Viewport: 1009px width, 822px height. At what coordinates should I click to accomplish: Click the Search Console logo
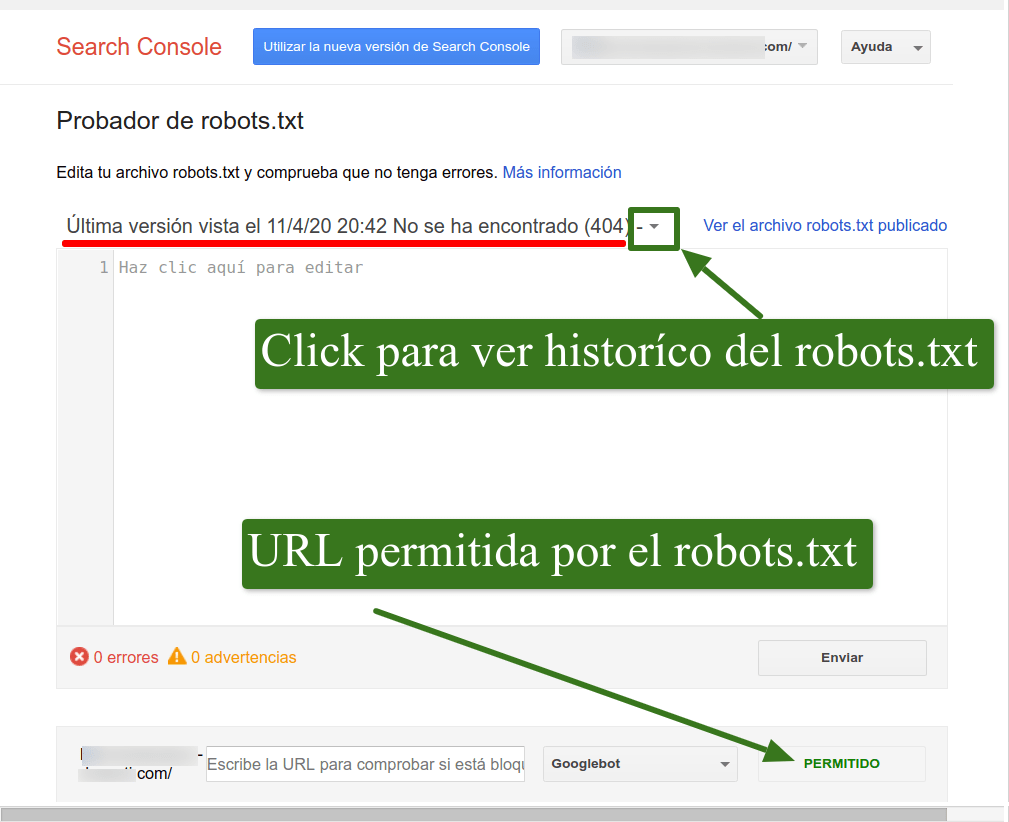click(139, 47)
